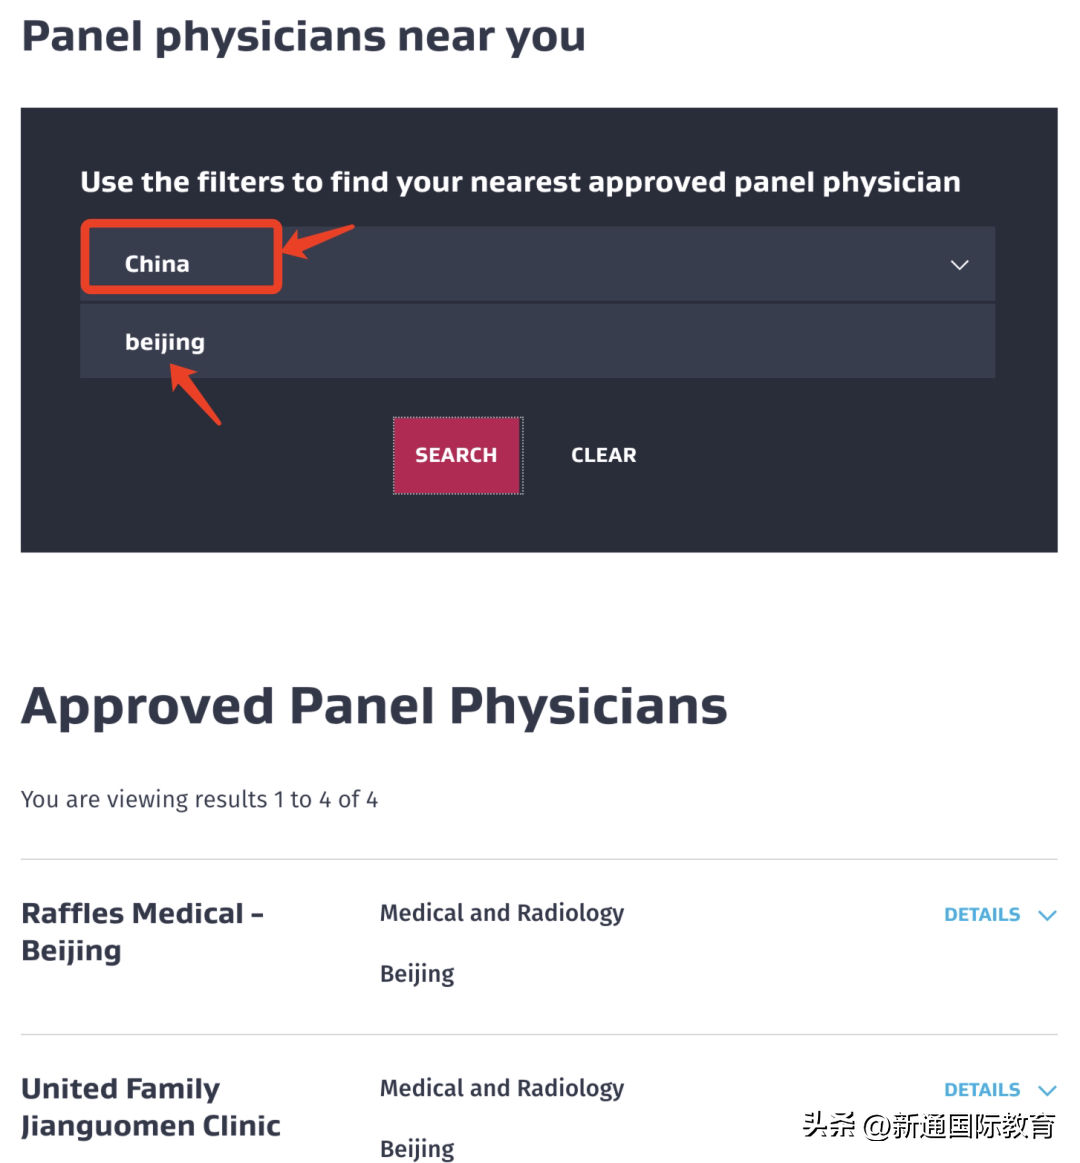Screen dimensions: 1080x1163
Task: Focus the city field containing "beijing"
Action: (x=537, y=342)
